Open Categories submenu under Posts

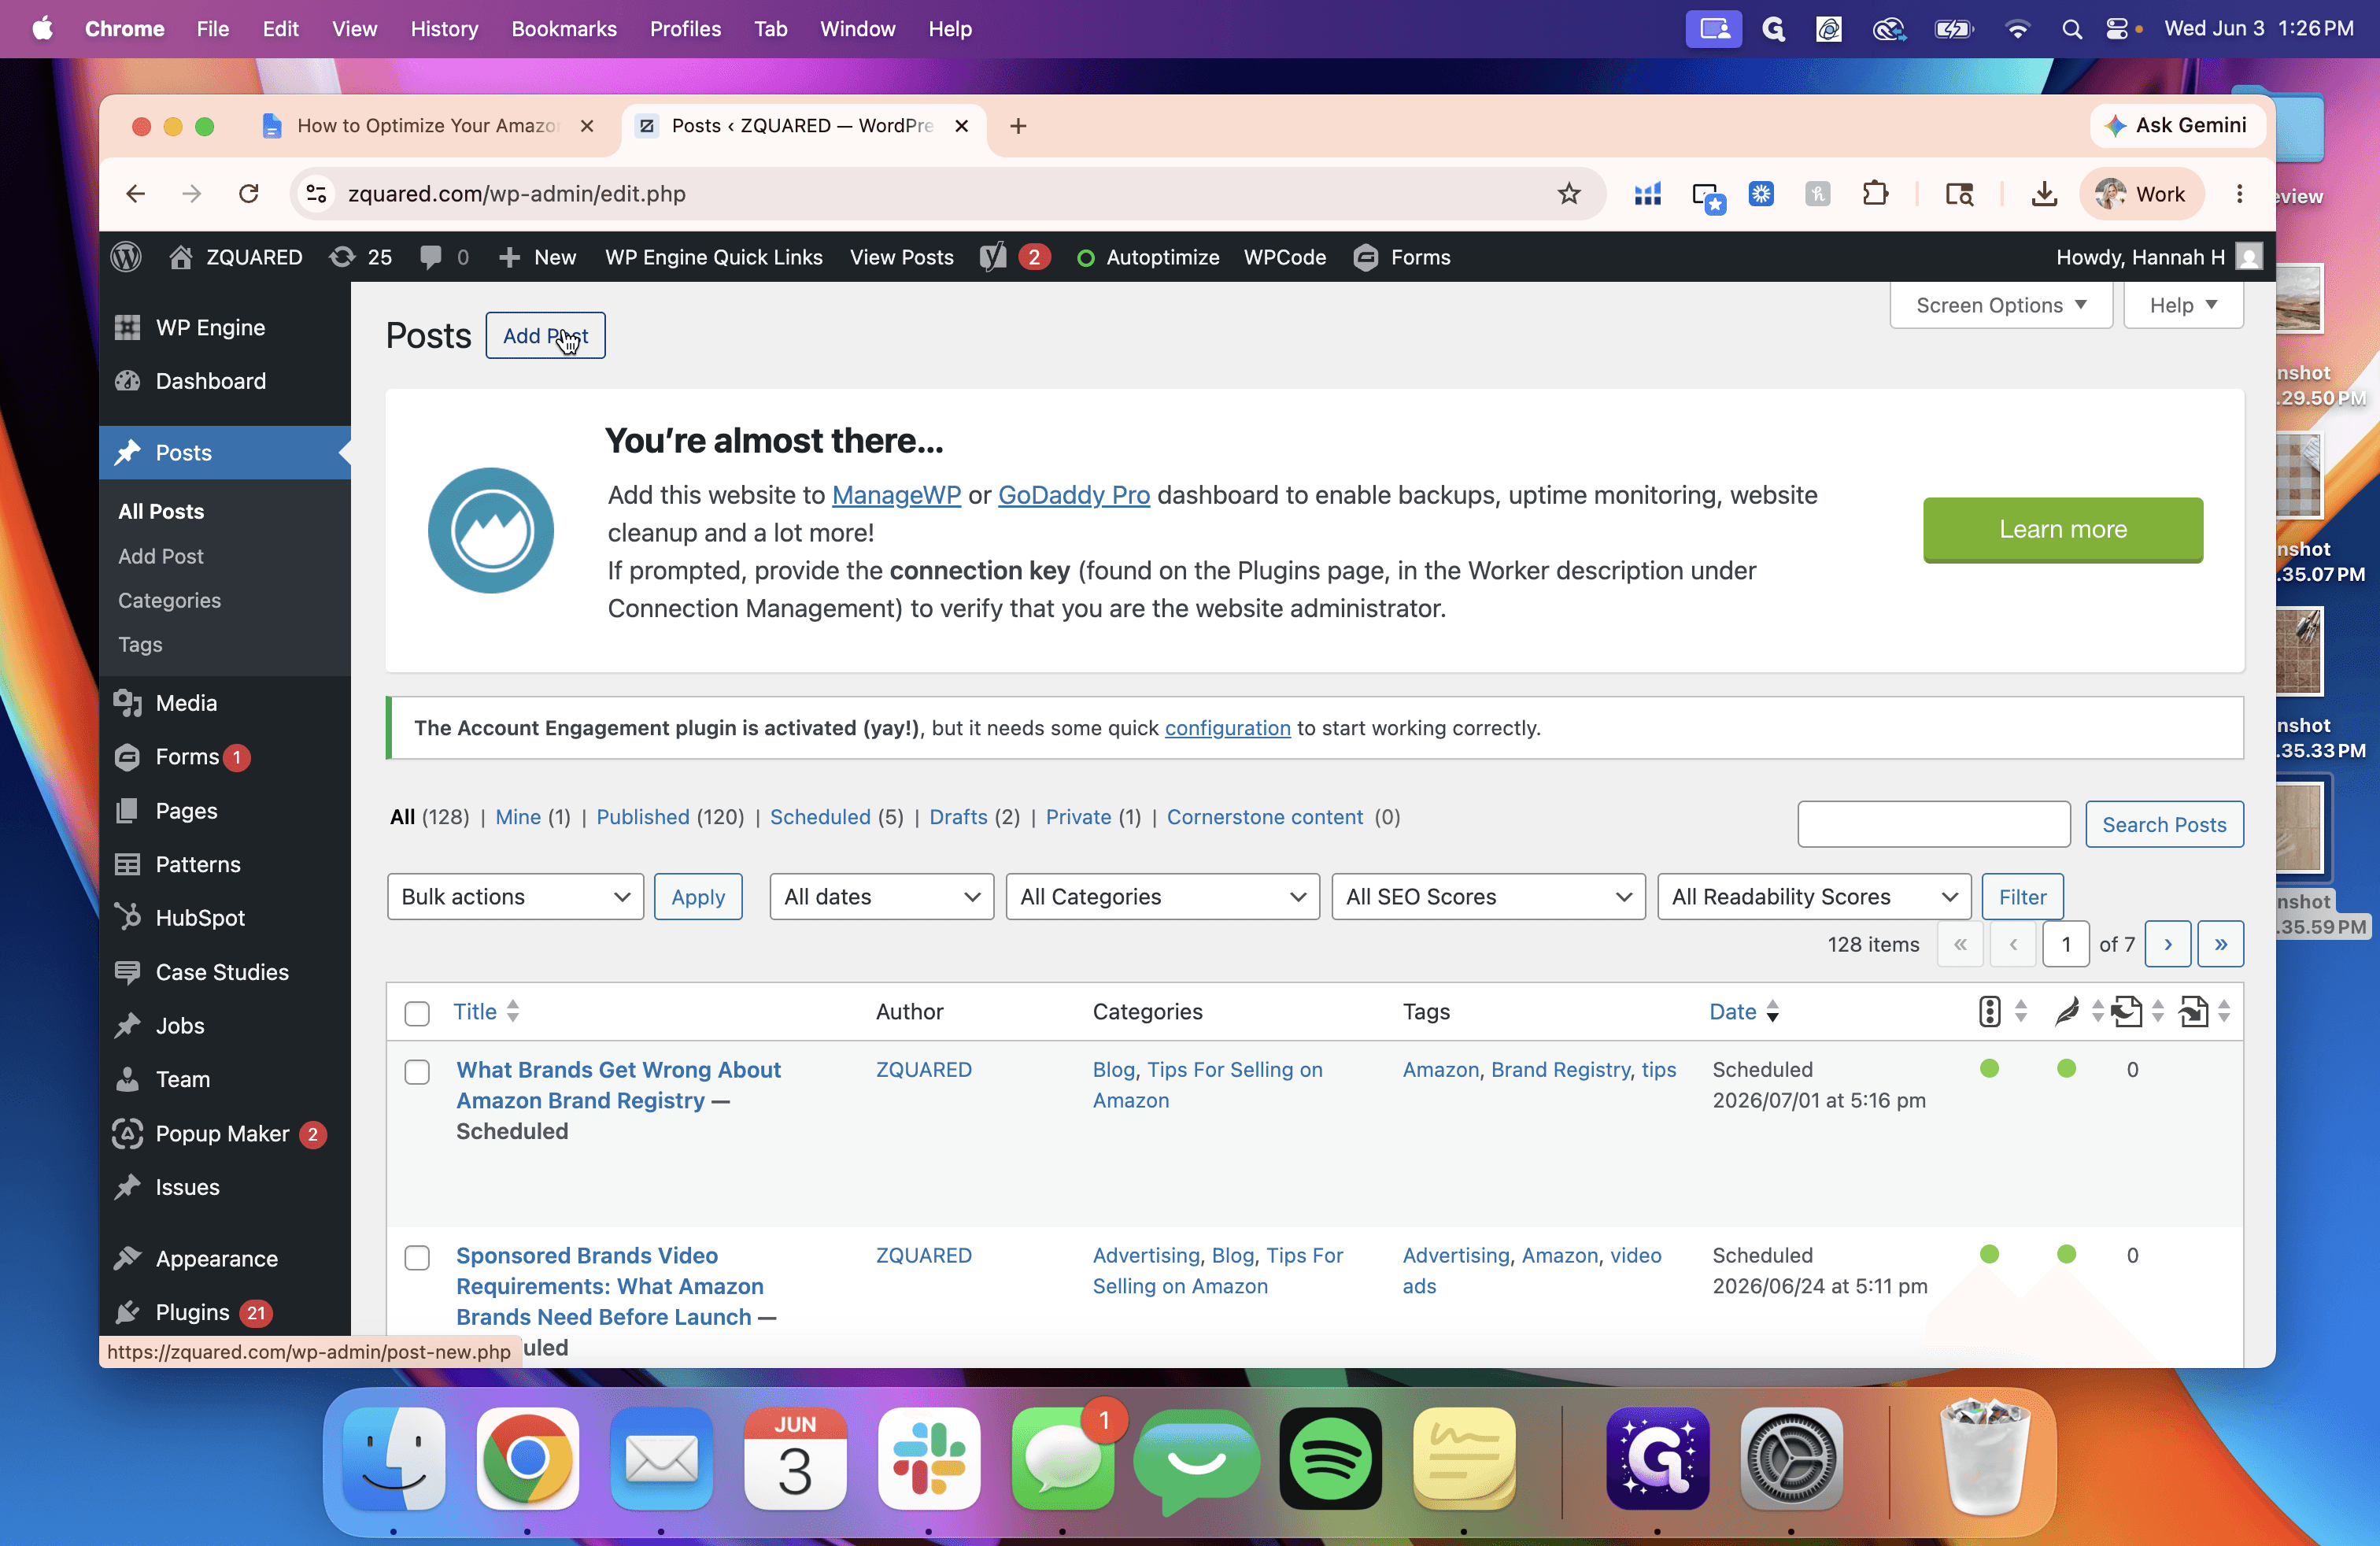169,600
